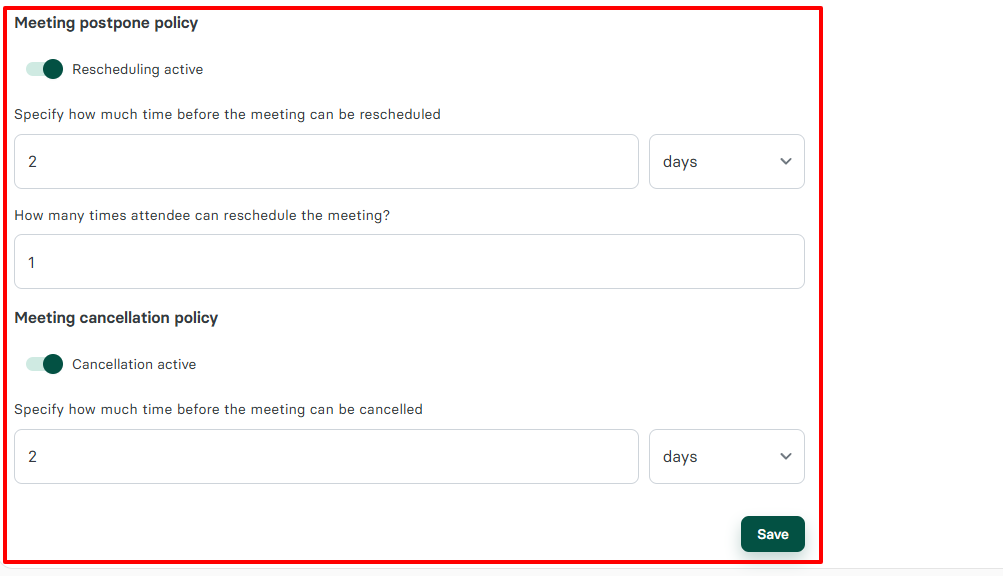
Task: Click the Save button
Action: point(772,533)
